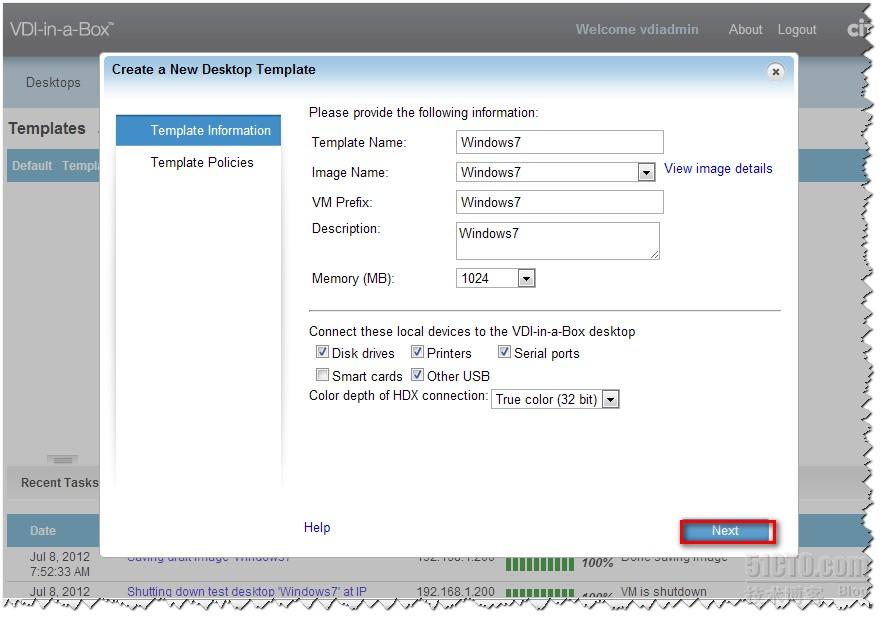The width and height of the screenshot is (883, 619).
Task: Open the Template Policies step
Action: coord(202,162)
